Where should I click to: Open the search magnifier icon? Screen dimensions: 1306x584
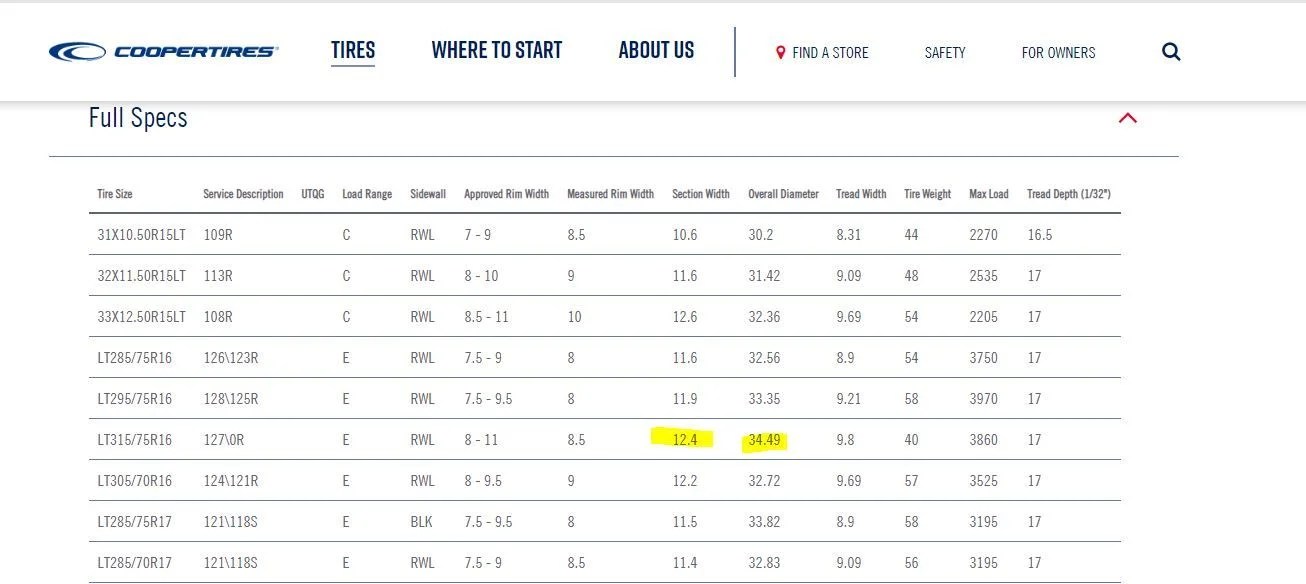[x=1171, y=52]
